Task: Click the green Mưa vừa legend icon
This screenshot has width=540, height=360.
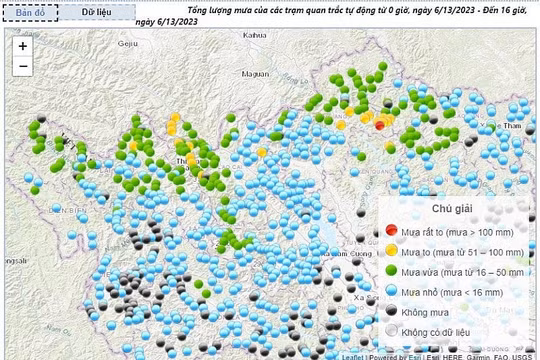Action: [391, 270]
